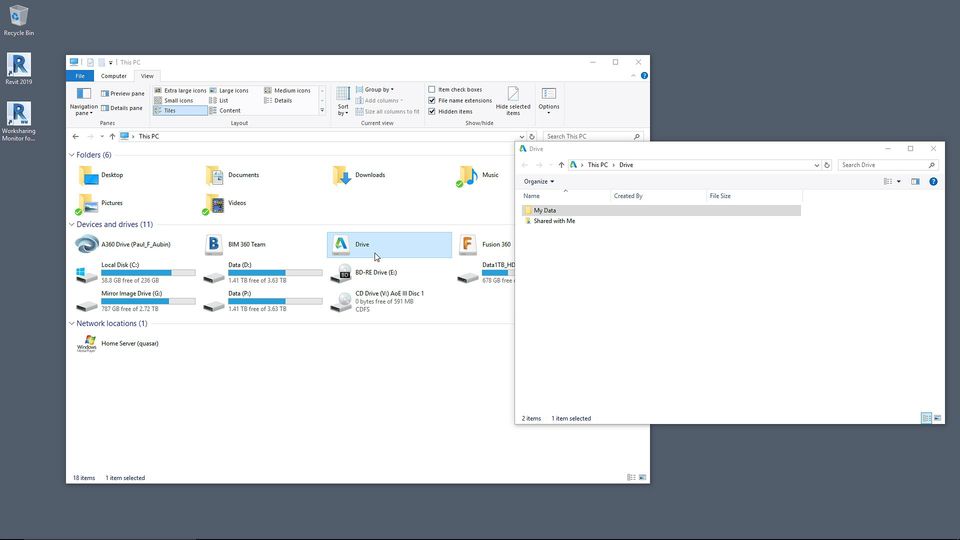The height and width of the screenshot is (540, 960).
Task: Open the Data (D:) drive
Action: (x=263, y=272)
